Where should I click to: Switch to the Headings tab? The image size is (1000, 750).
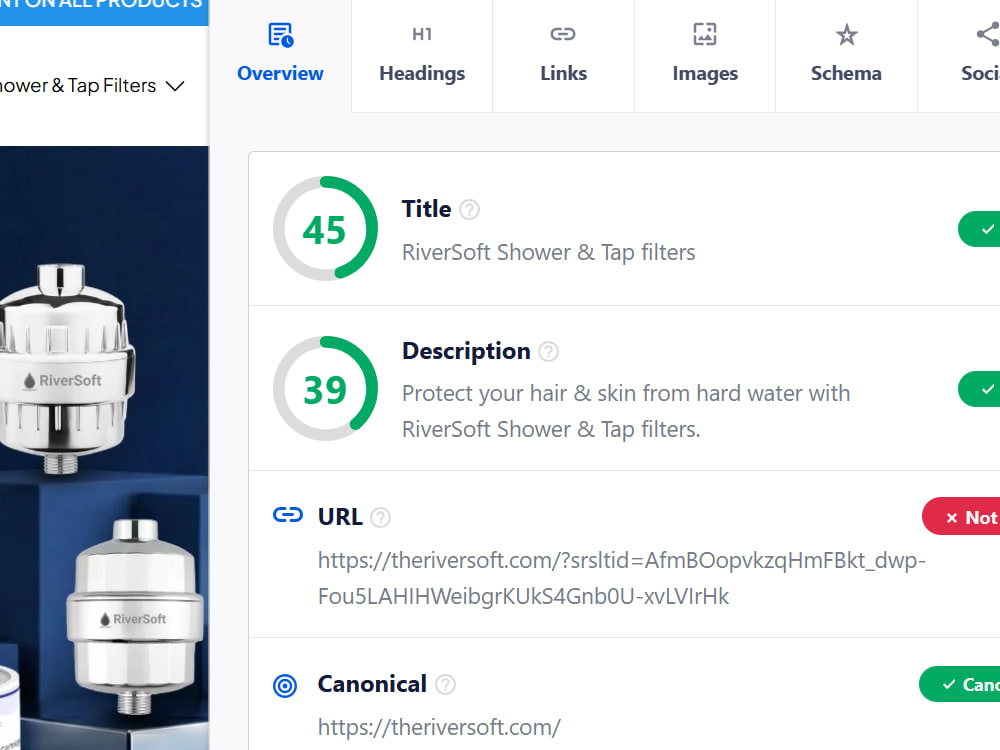[x=422, y=55]
